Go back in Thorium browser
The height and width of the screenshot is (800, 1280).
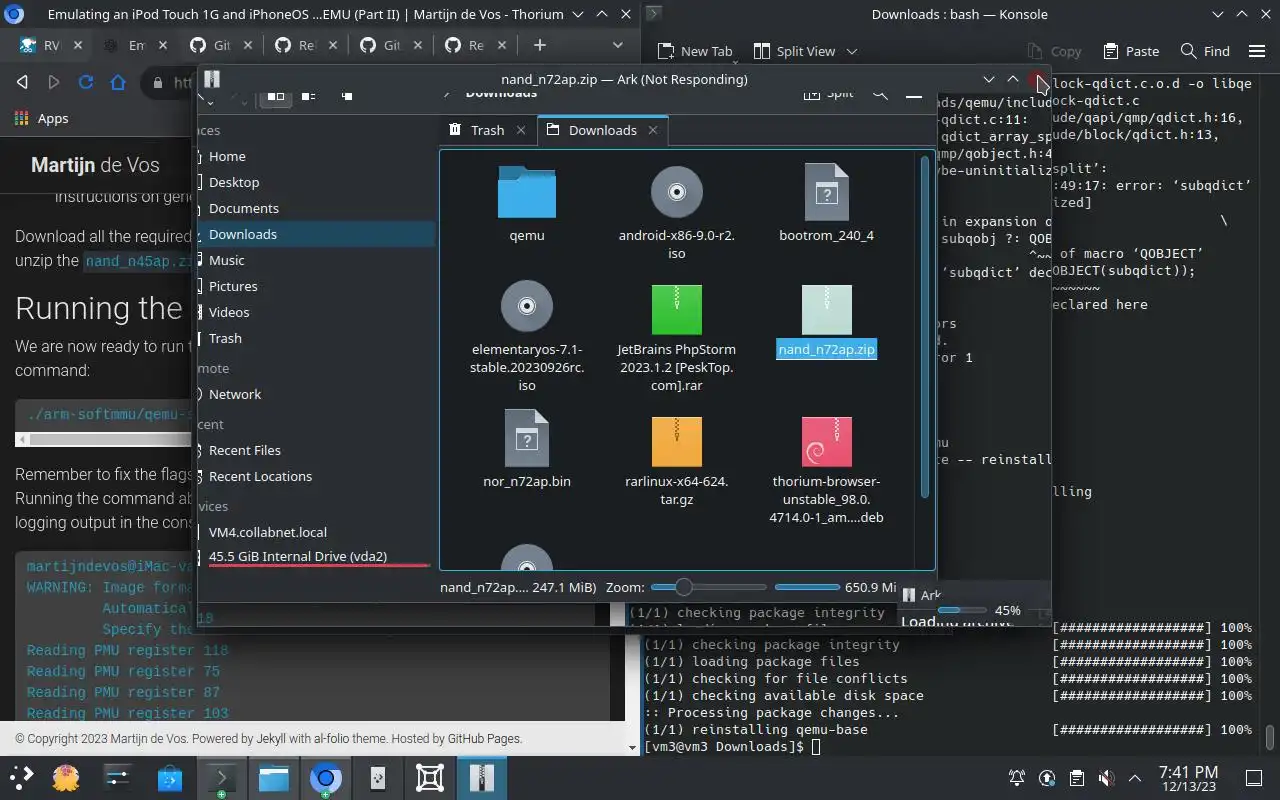pyautogui.click(x=22, y=83)
